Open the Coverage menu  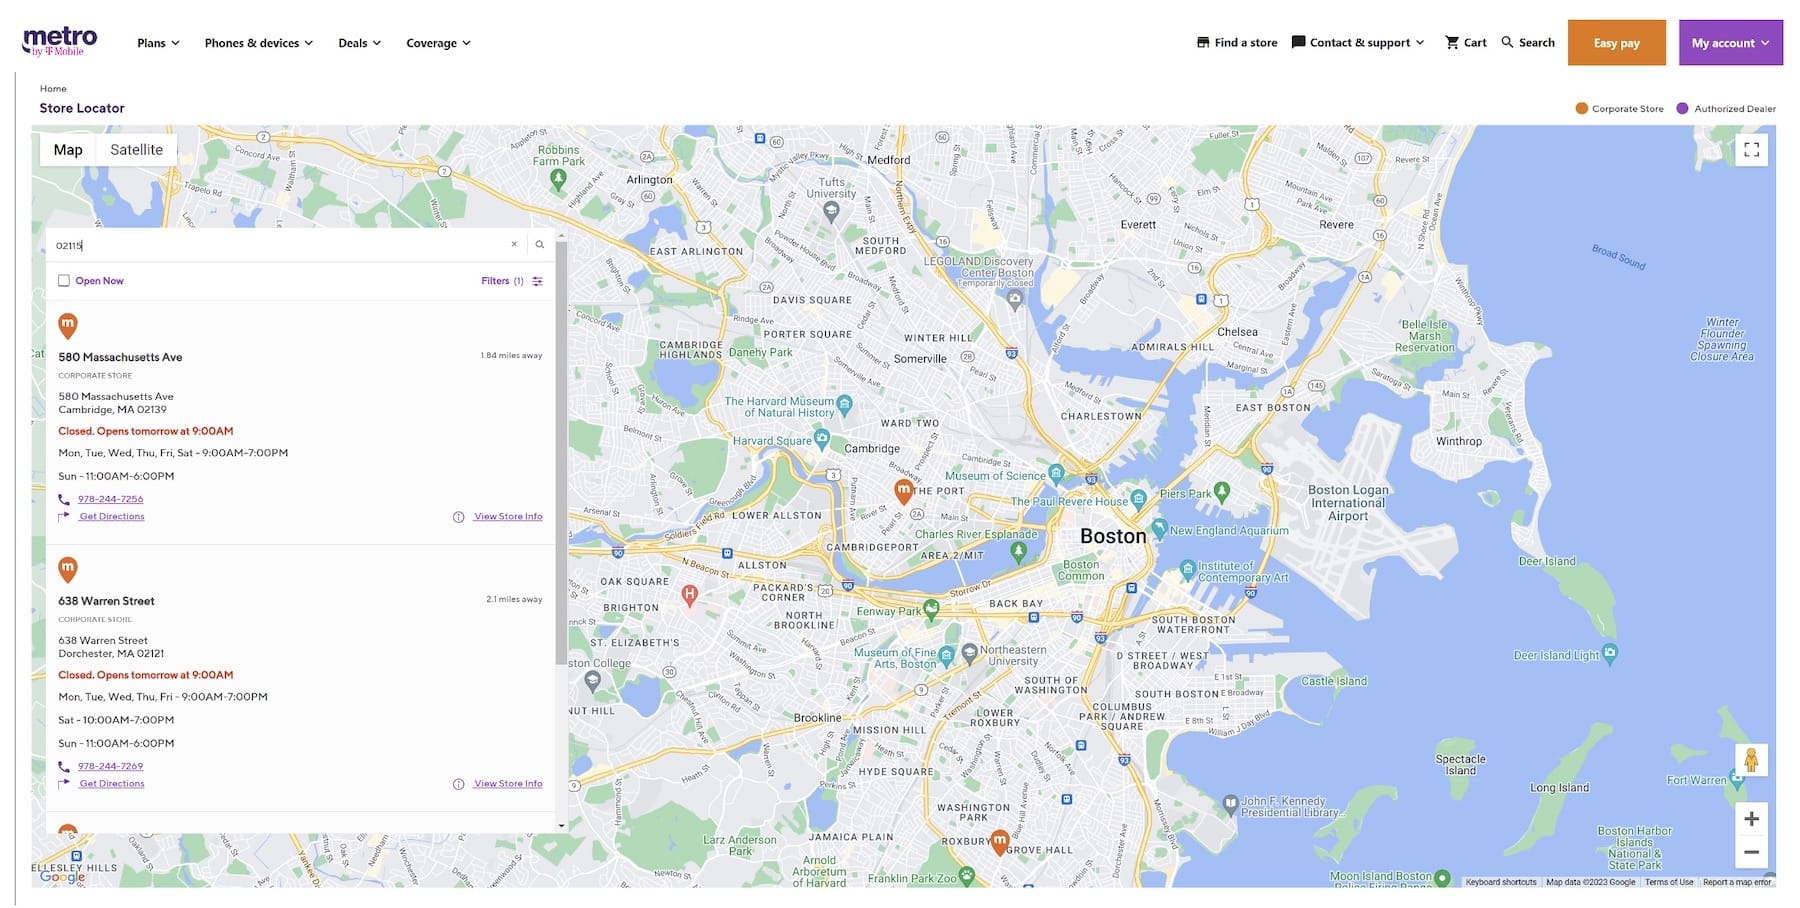[438, 43]
